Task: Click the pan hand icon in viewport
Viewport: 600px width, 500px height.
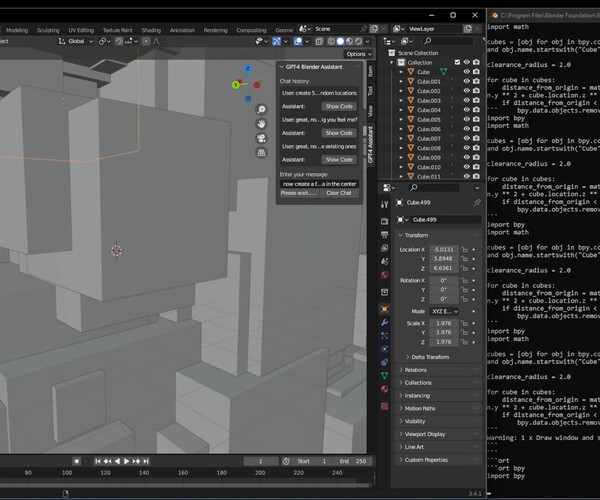Action: (x=261, y=124)
